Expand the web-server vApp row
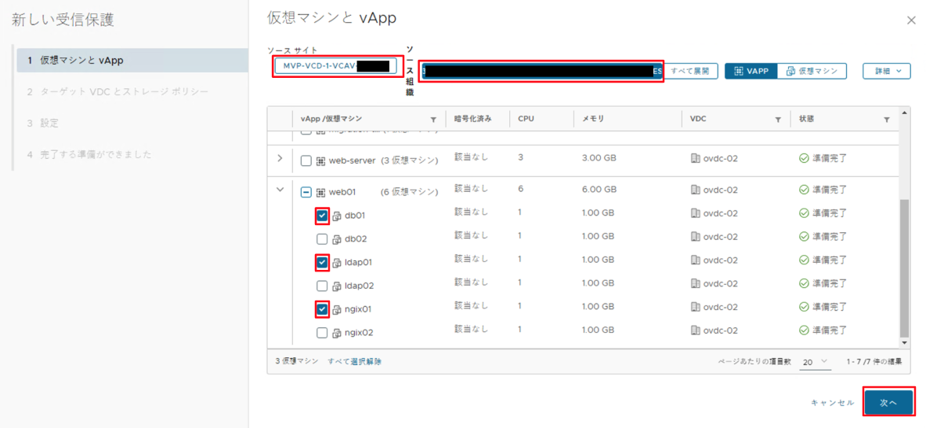 click(x=280, y=158)
